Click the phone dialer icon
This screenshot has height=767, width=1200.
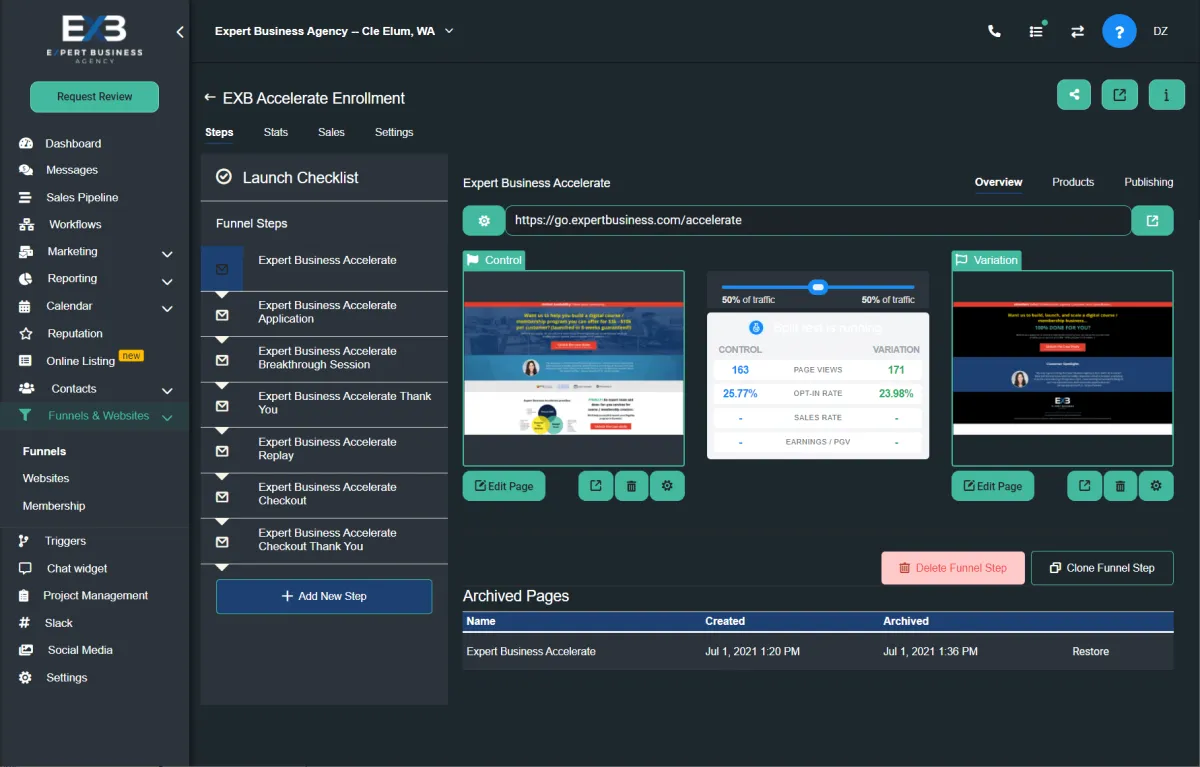(994, 31)
